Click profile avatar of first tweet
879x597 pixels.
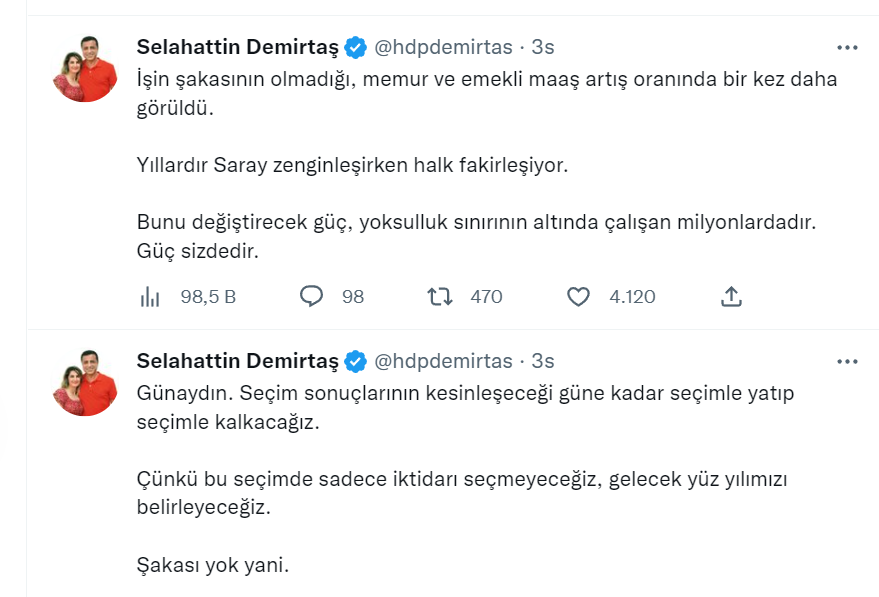[86, 69]
